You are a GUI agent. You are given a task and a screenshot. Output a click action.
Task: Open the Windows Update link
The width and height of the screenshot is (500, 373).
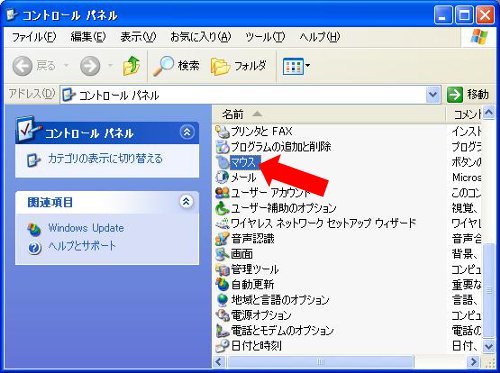click(86, 228)
